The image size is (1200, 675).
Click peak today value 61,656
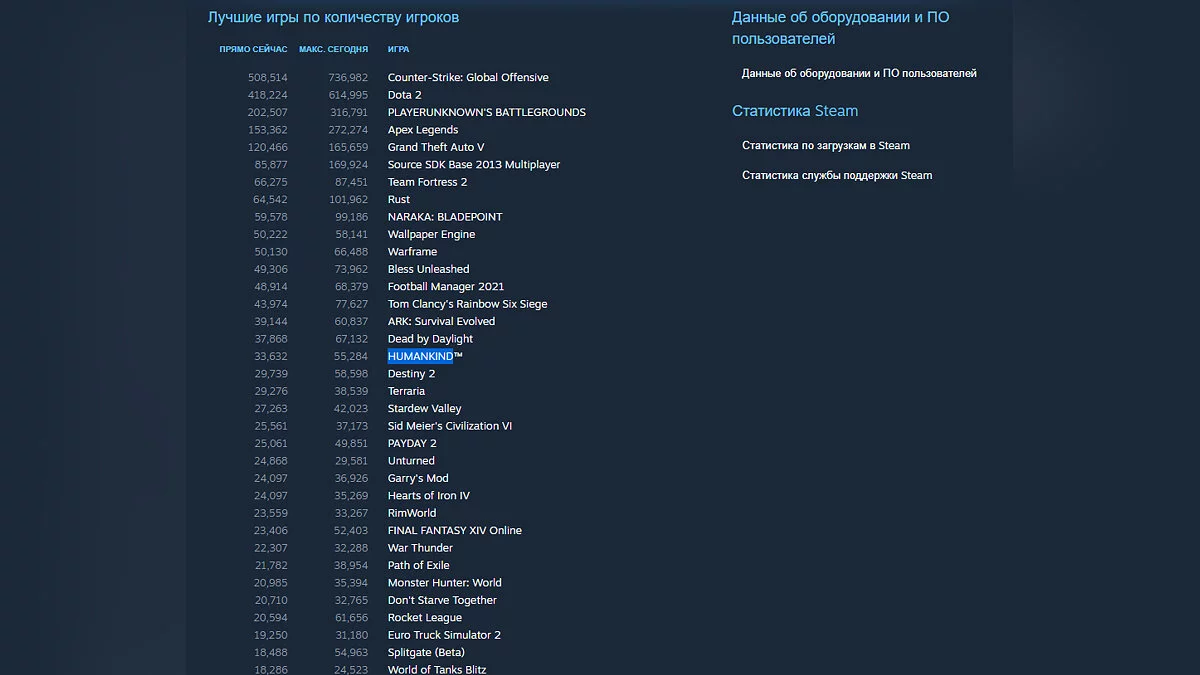[x=351, y=618]
